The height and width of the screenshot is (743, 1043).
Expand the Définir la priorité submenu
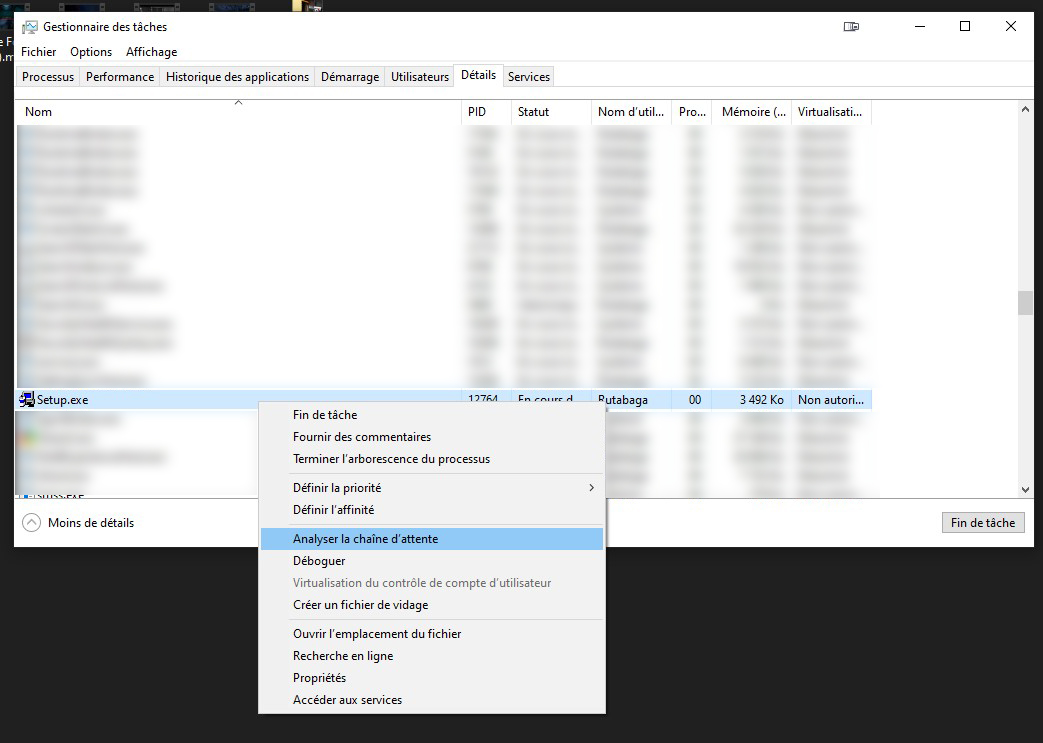click(590, 488)
